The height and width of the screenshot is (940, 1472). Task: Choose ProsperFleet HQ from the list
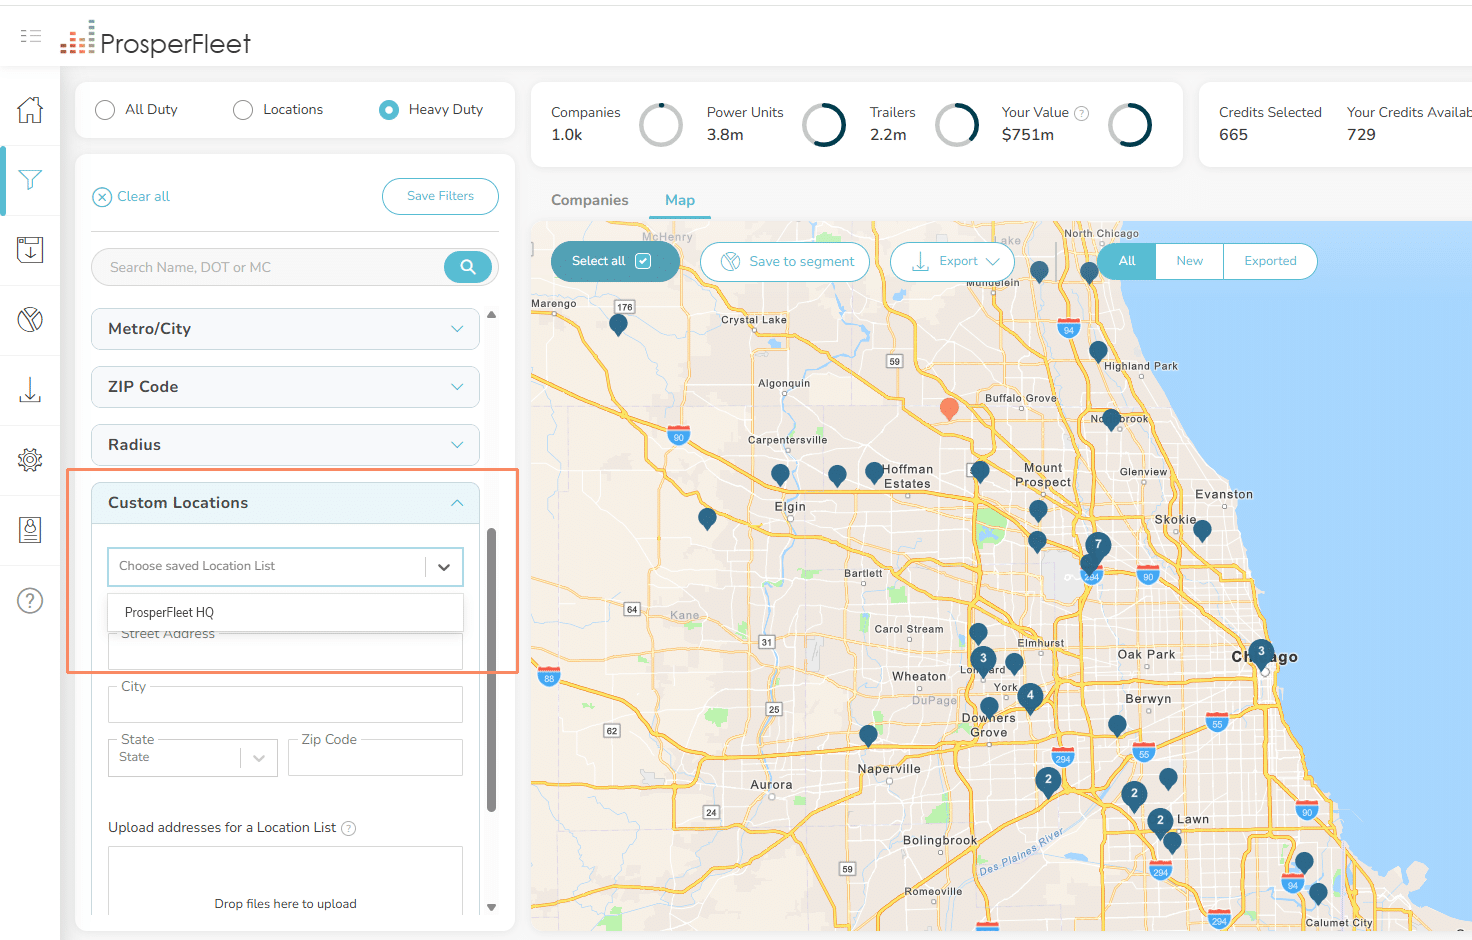pyautogui.click(x=285, y=613)
